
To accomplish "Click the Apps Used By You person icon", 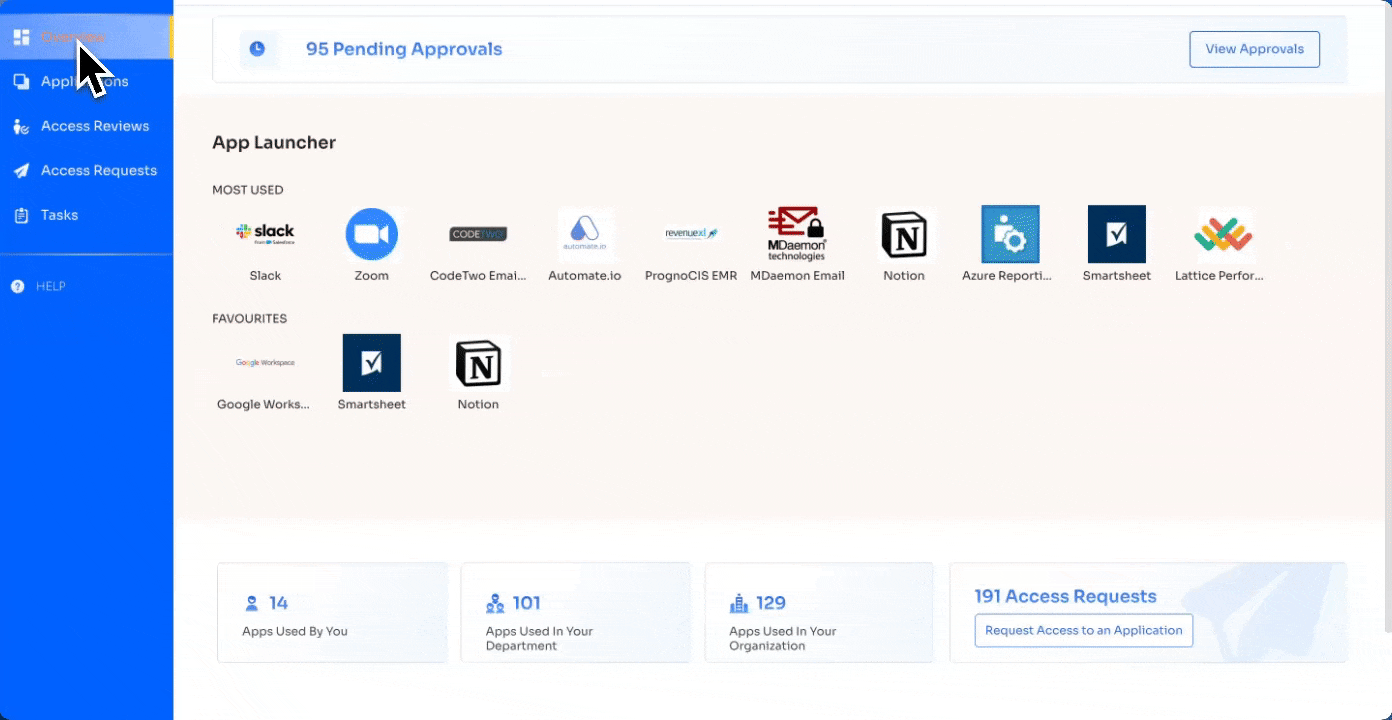I will [252, 603].
